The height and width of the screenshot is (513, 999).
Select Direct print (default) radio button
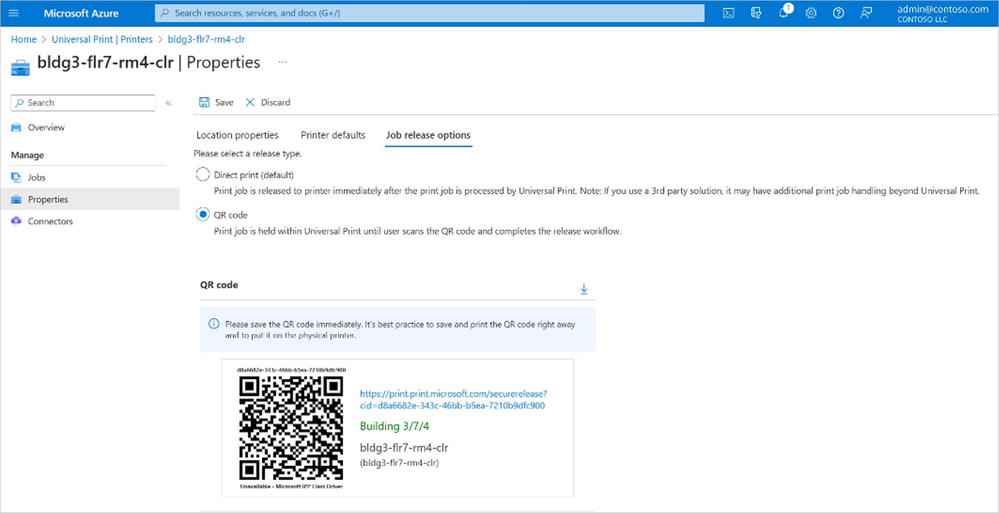203,175
